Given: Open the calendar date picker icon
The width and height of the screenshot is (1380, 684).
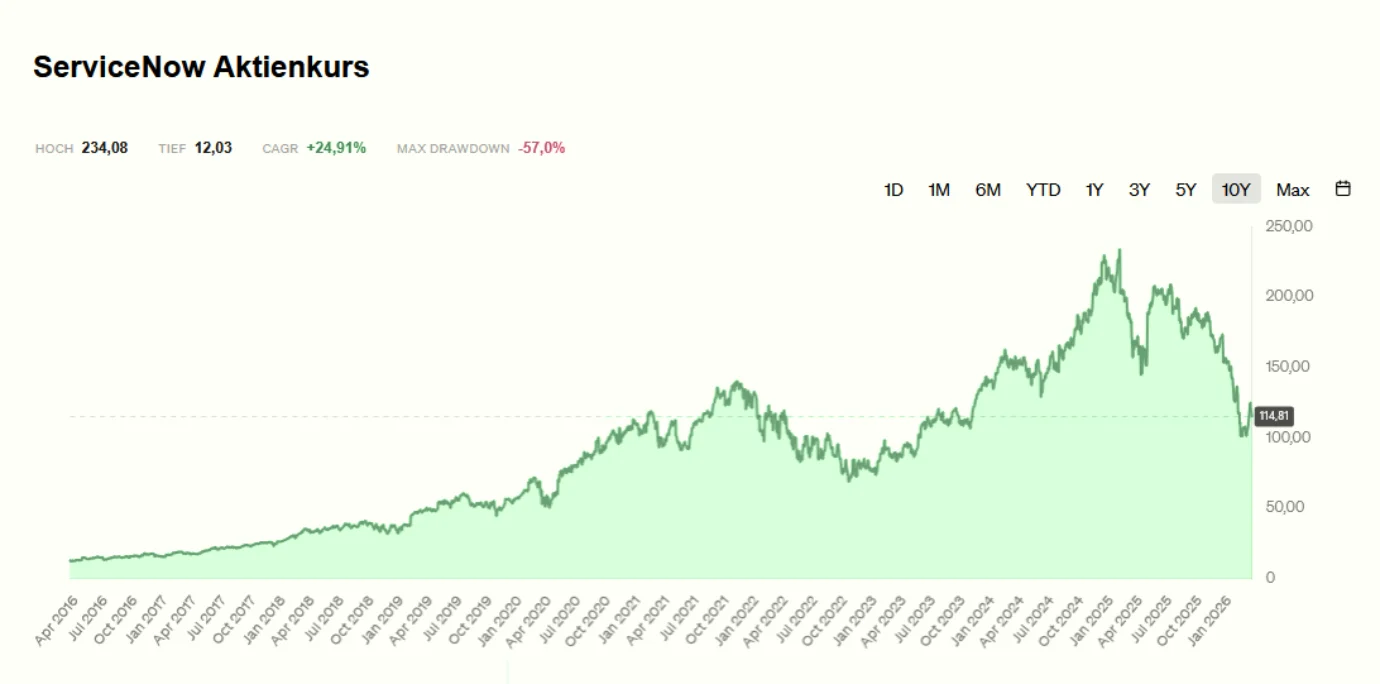Looking at the screenshot, I should pos(1342,188).
